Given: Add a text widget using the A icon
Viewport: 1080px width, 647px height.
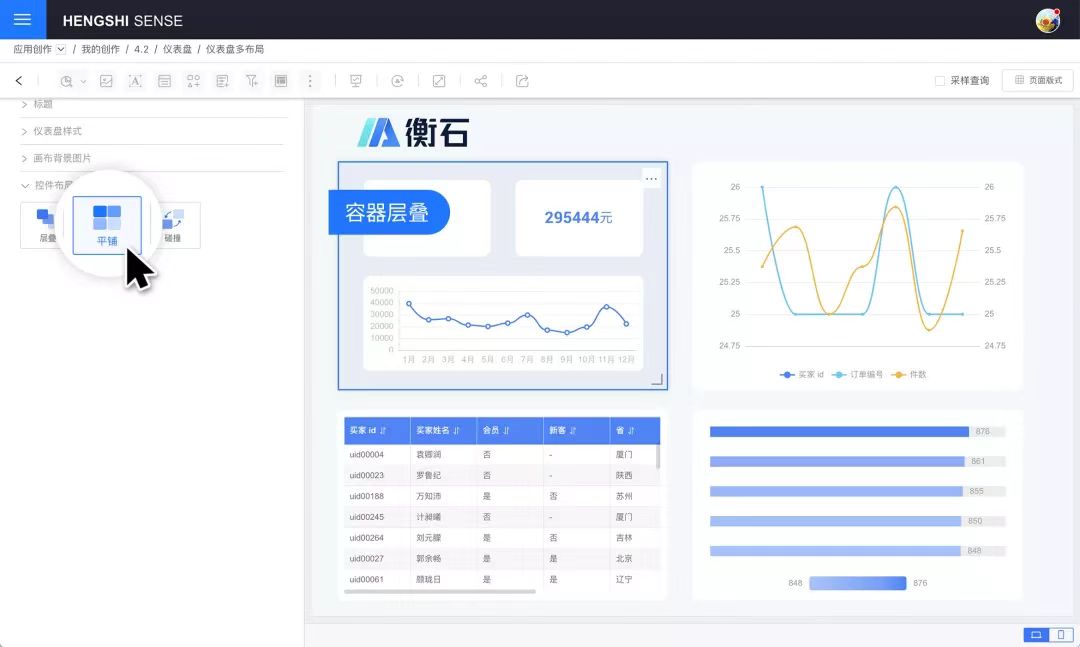Looking at the screenshot, I should point(135,81).
